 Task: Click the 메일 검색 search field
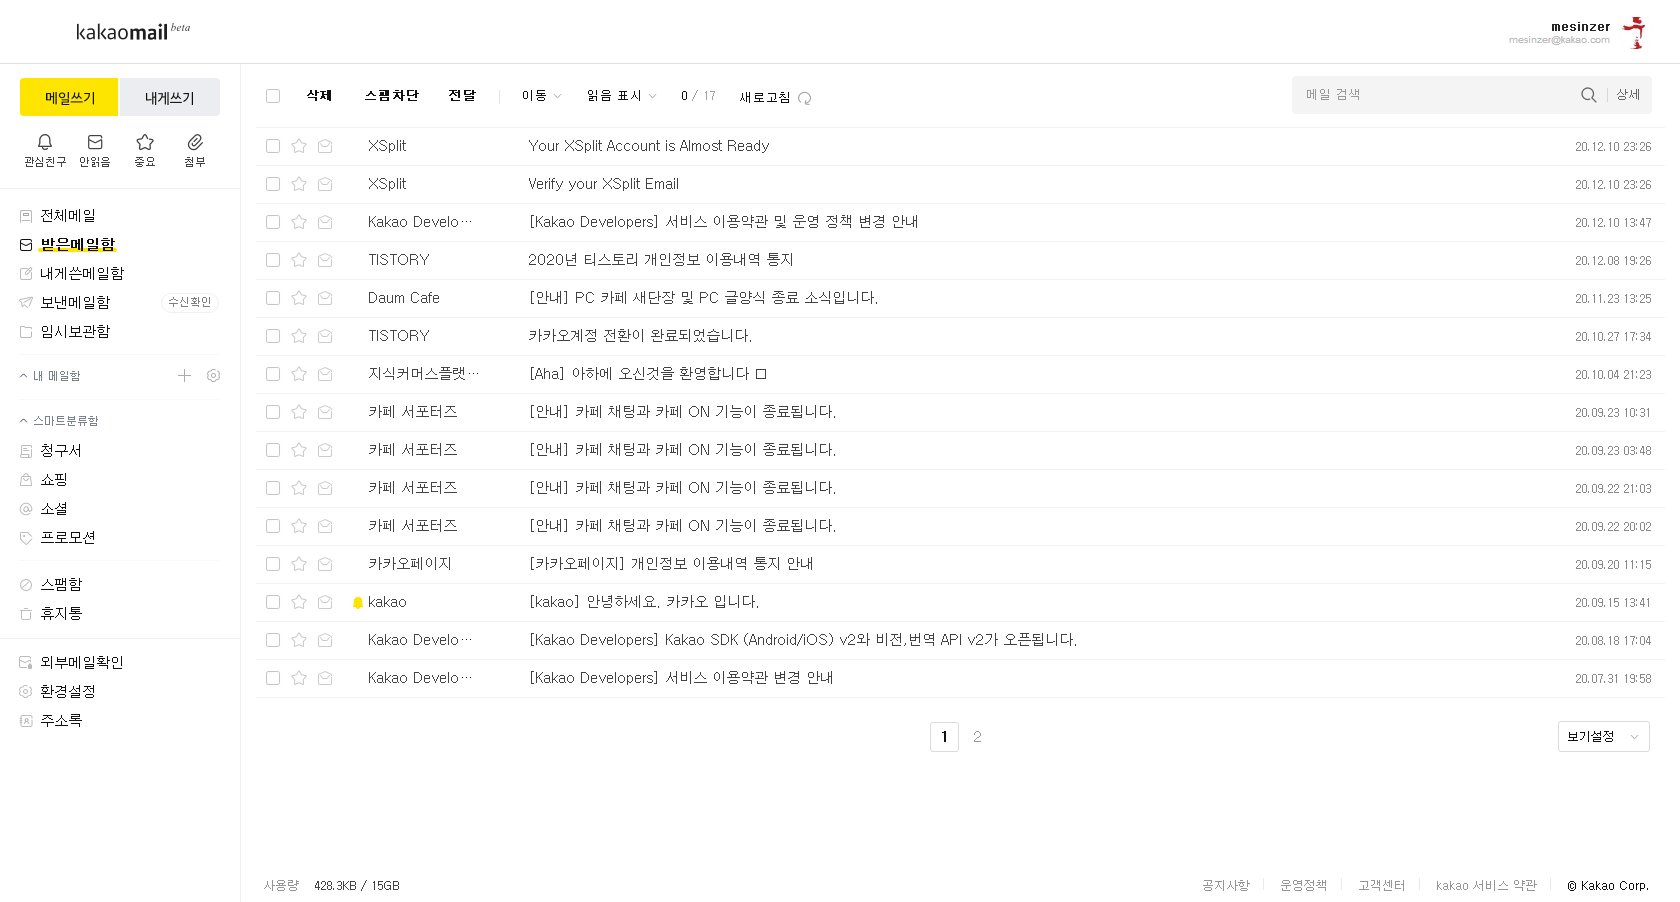1435,95
